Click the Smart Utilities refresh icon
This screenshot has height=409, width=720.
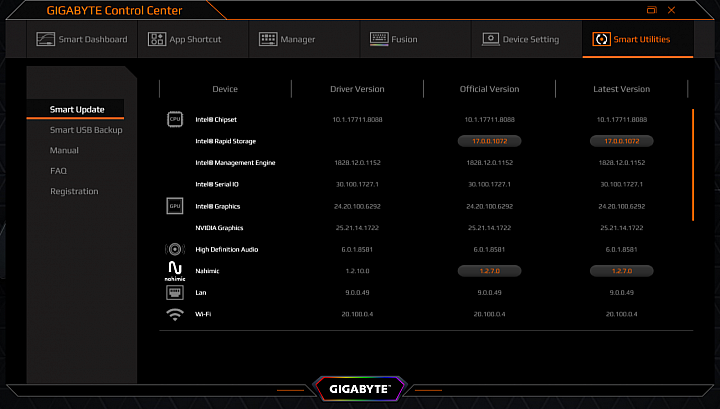click(x=601, y=39)
